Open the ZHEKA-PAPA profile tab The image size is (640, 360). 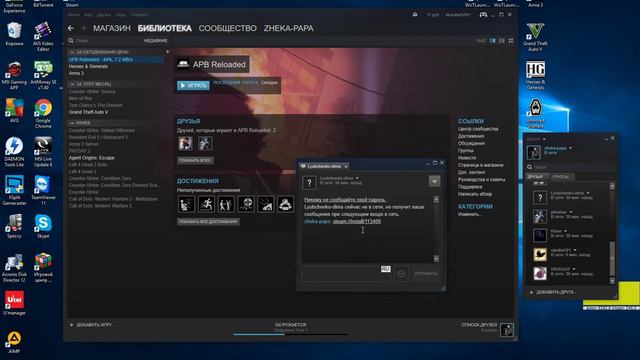[289, 28]
